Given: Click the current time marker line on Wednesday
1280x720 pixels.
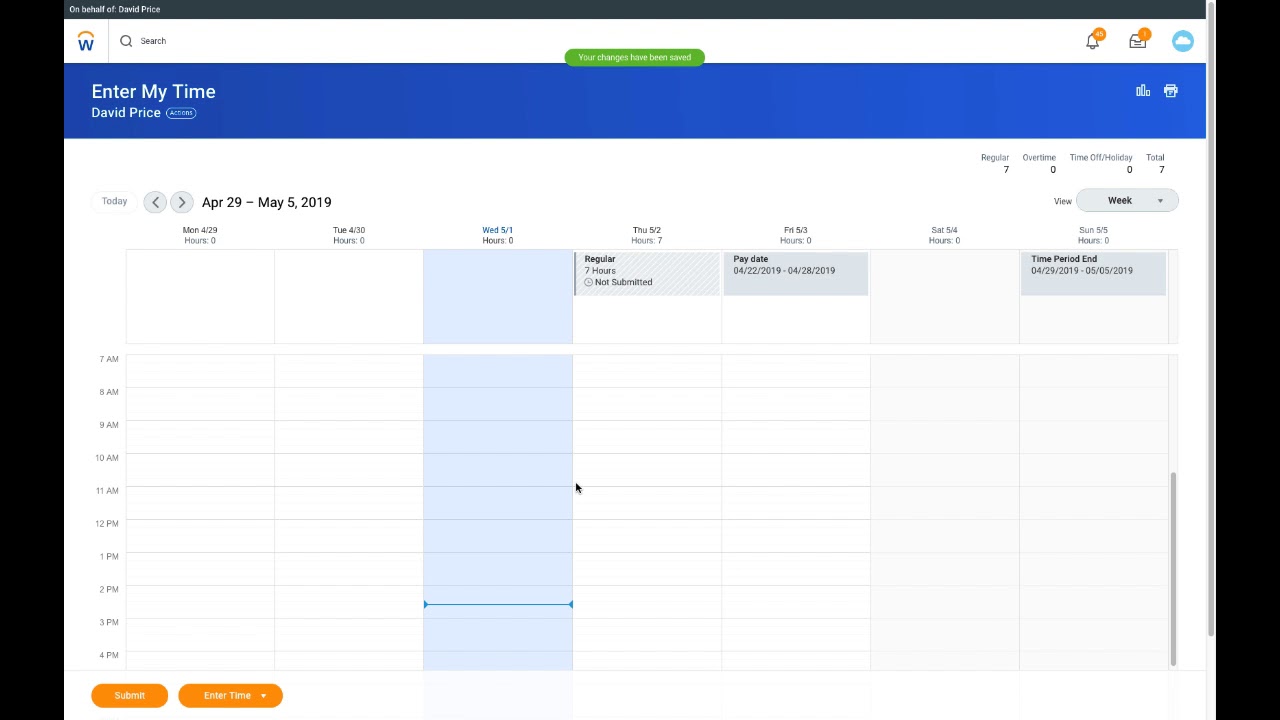Looking at the screenshot, I should click(498, 604).
